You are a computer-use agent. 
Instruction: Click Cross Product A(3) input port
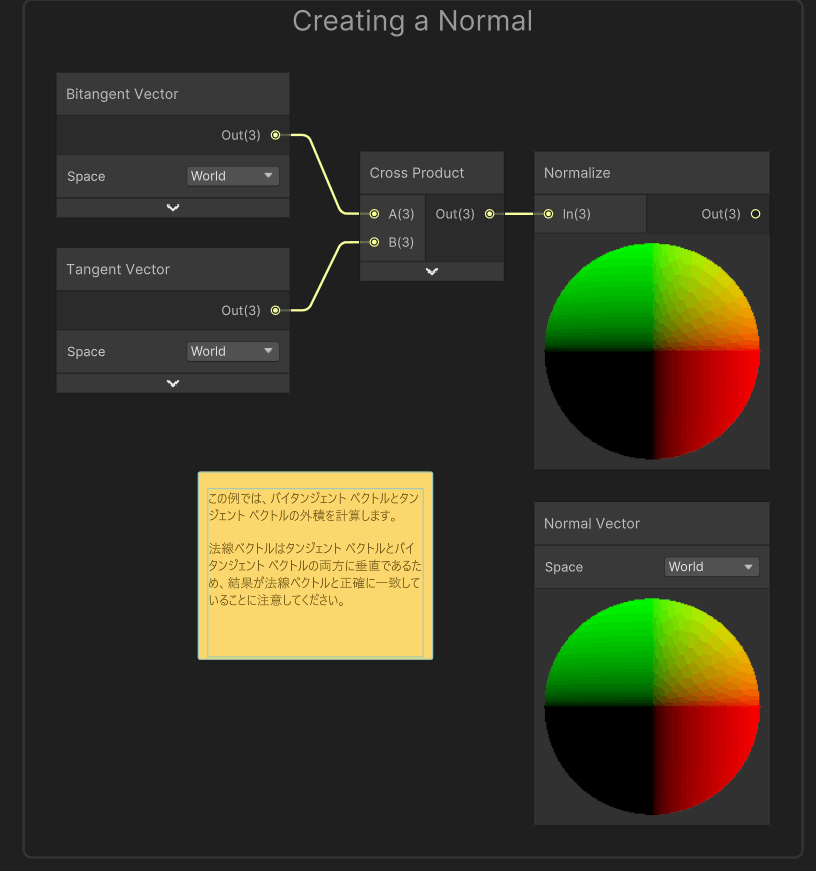(374, 214)
